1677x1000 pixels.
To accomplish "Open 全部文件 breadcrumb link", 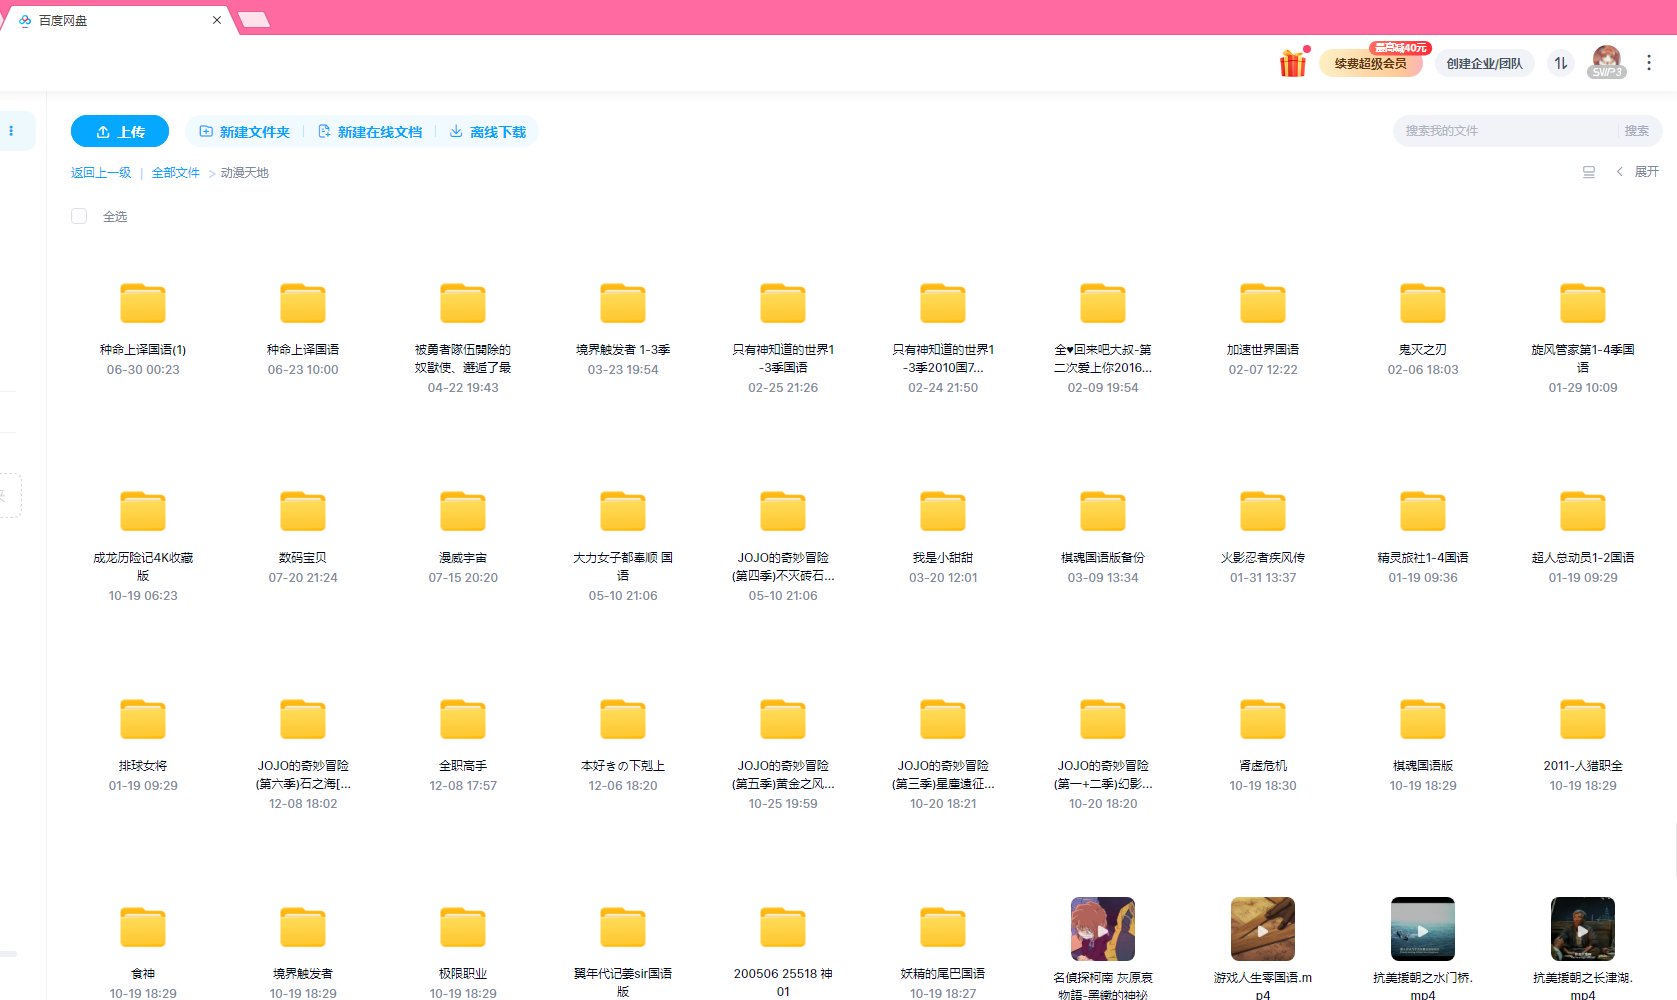I will [176, 173].
